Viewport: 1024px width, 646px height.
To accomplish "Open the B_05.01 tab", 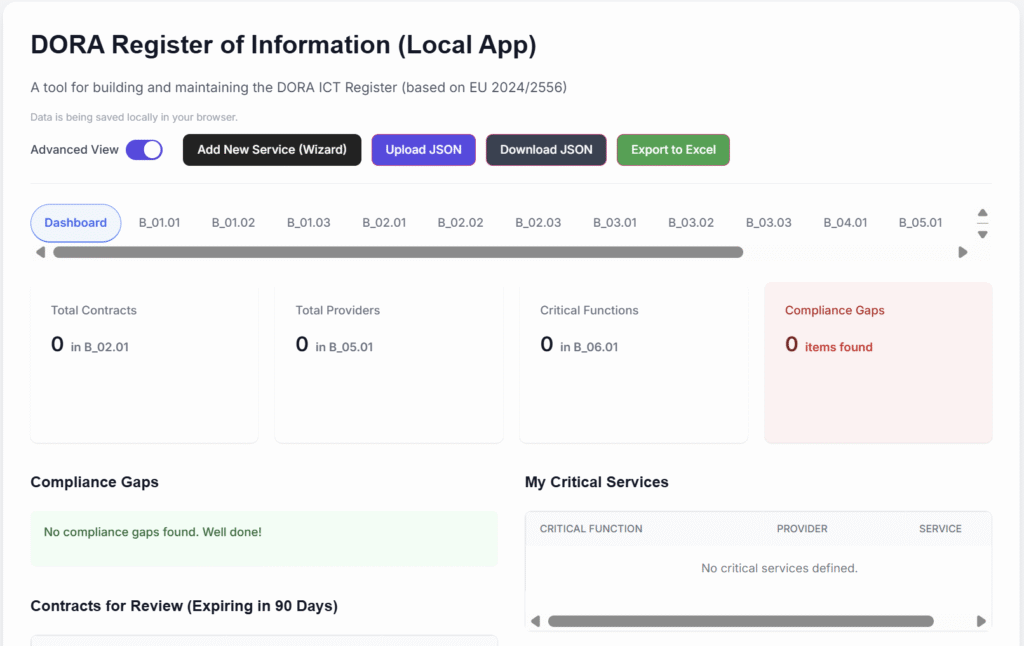I will [x=920, y=223].
